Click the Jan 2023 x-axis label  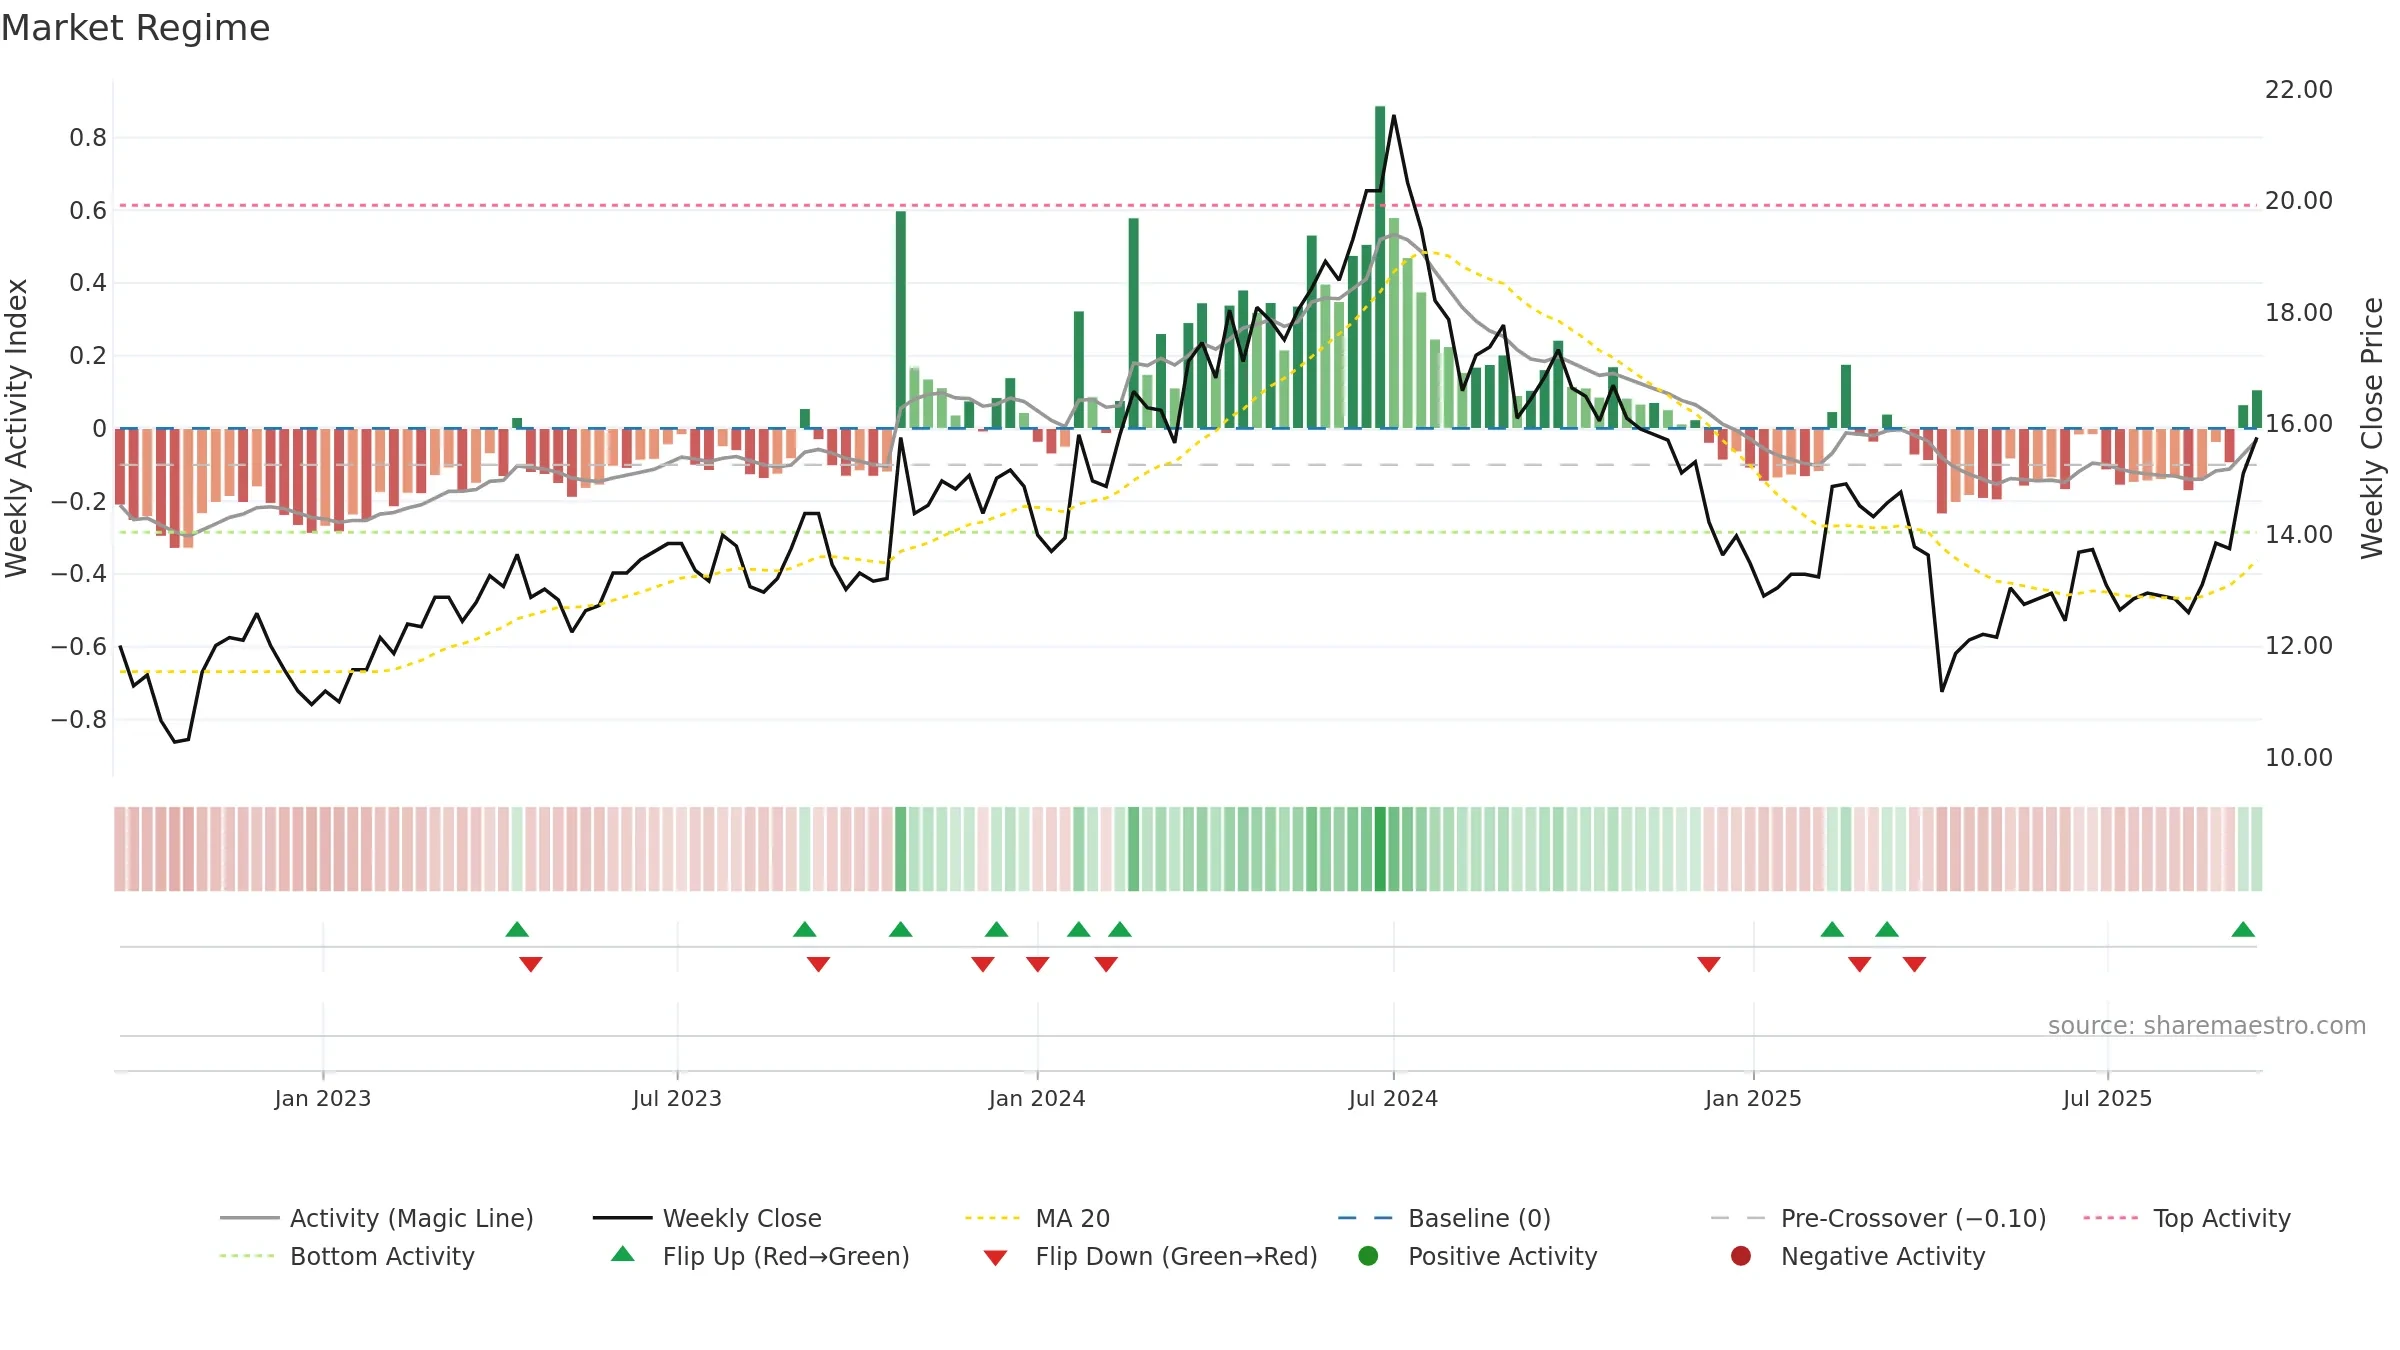click(323, 1098)
